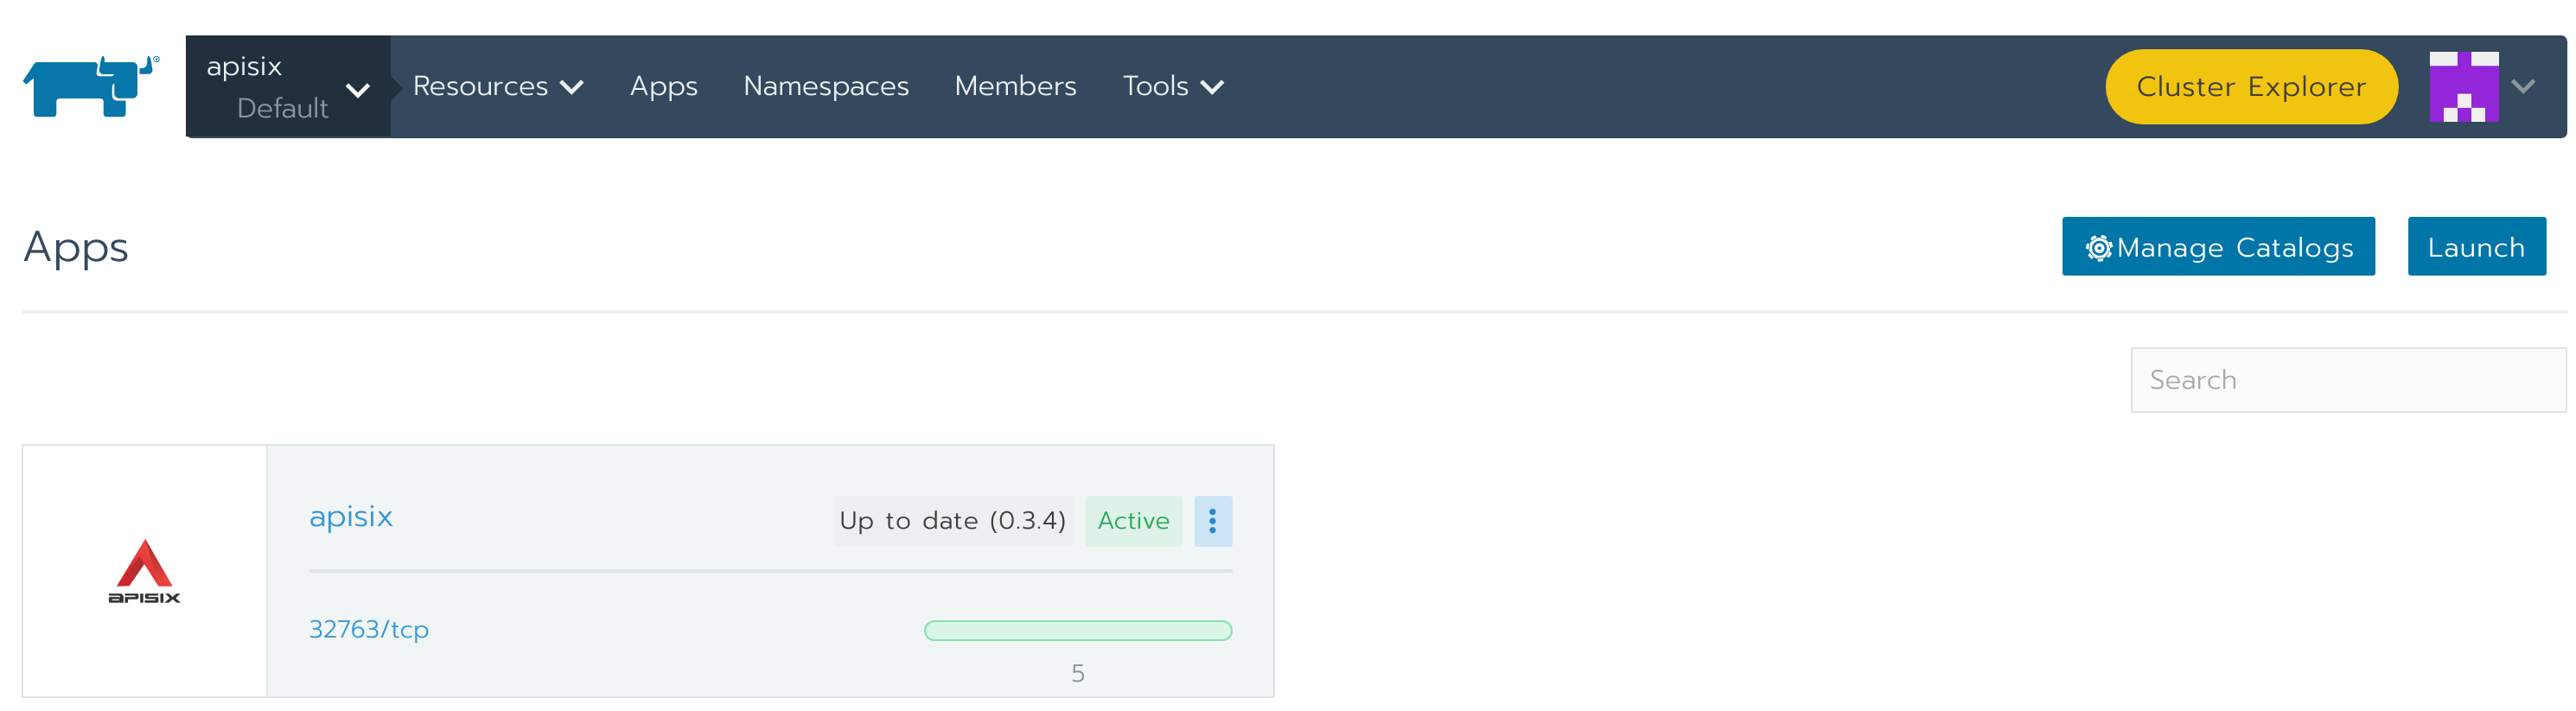Click the purple user avatar icon

click(2463, 87)
